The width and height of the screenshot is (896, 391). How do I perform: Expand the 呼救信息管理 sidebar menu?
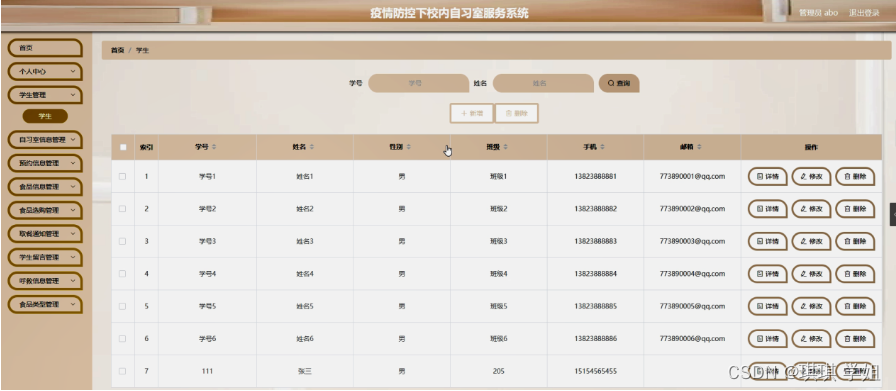pyautogui.click(x=45, y=281)
